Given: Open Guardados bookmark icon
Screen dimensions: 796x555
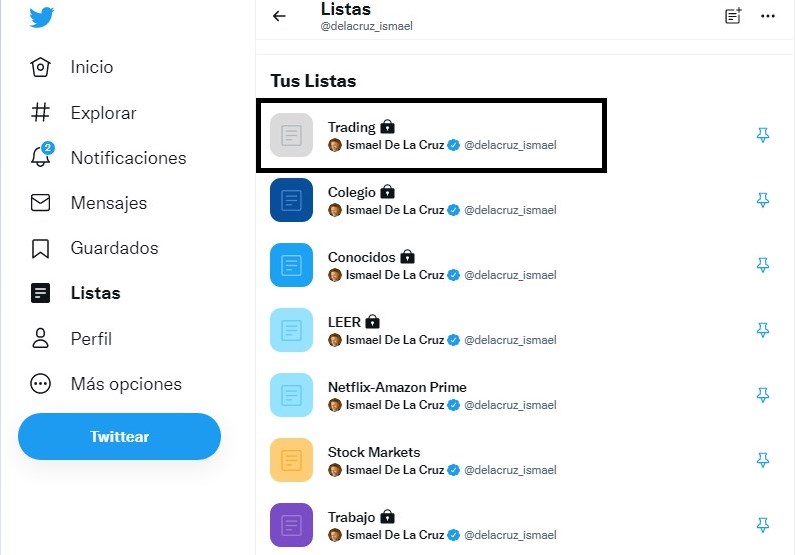Looking at the screenshot, I should 40,248.
